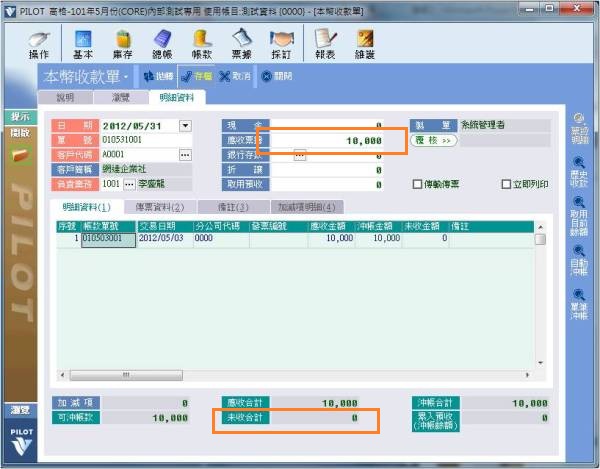The height and width of the screenshot is (469, 600).
Task: Click the folder icon in left panel
Action: (20, 156)
